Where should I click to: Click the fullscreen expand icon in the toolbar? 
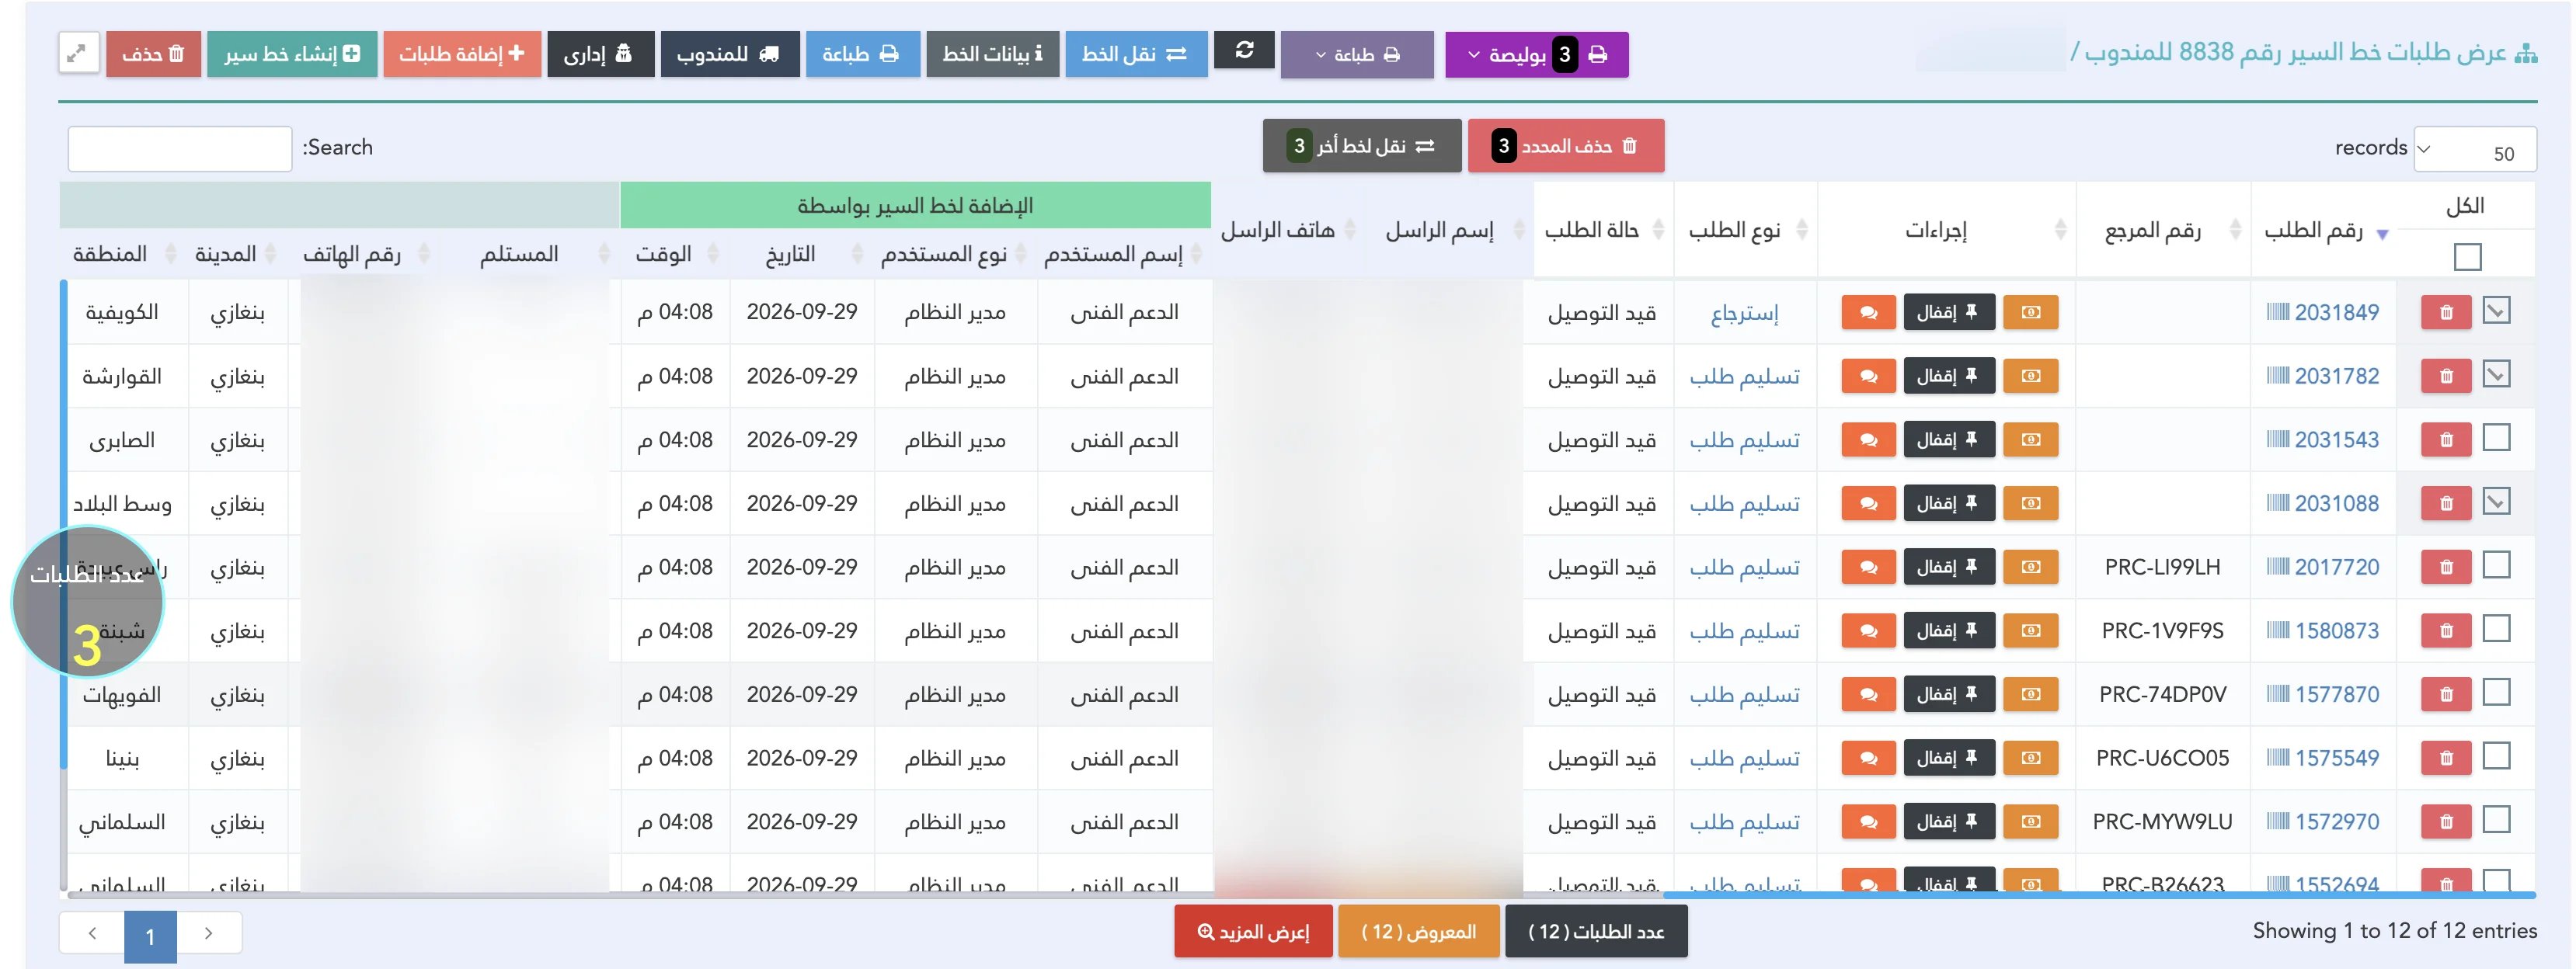78,54
